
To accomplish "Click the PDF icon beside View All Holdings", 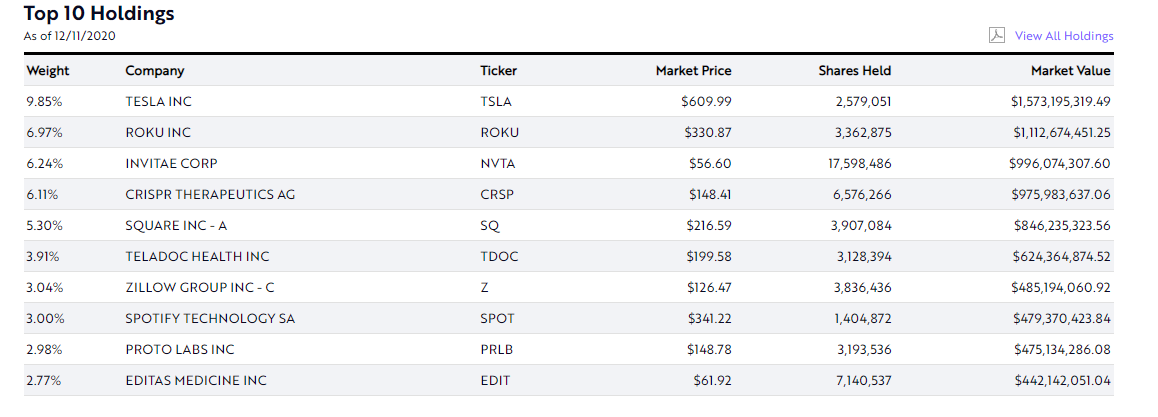I will pos(996,35).
